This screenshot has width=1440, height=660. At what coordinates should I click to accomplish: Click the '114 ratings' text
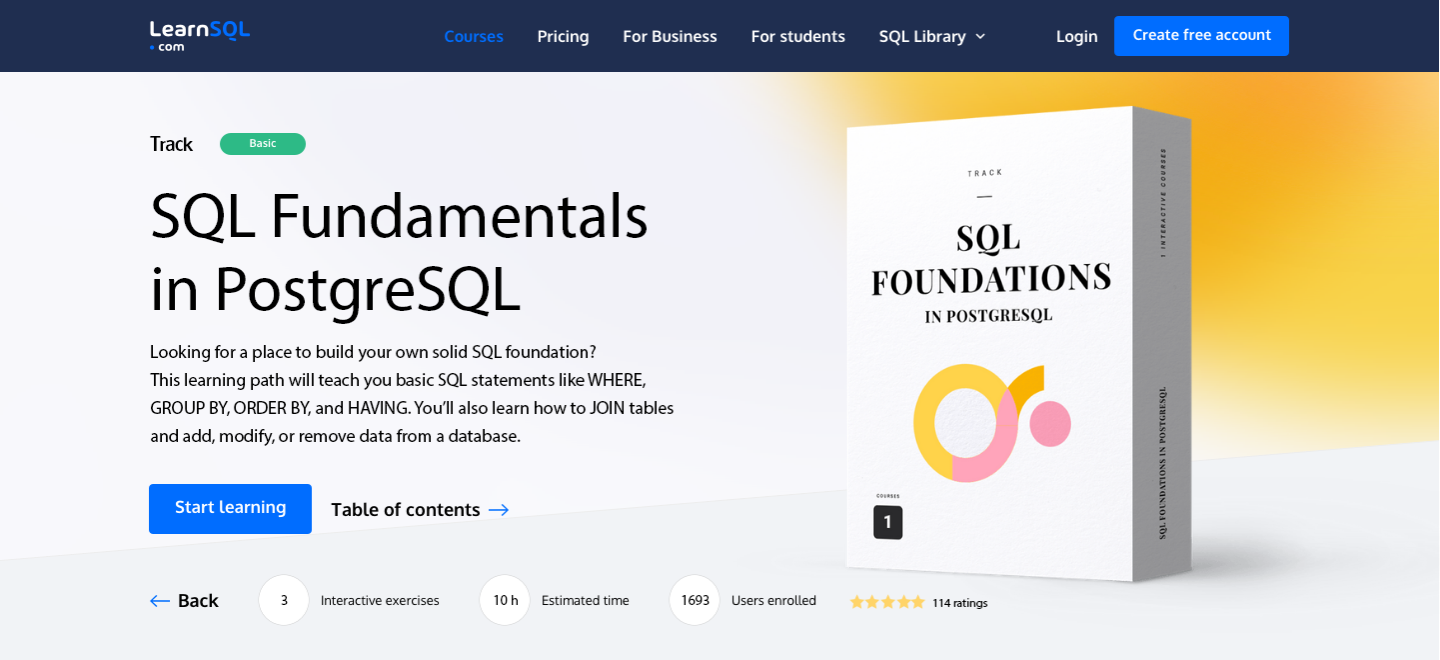coord(960,603)
